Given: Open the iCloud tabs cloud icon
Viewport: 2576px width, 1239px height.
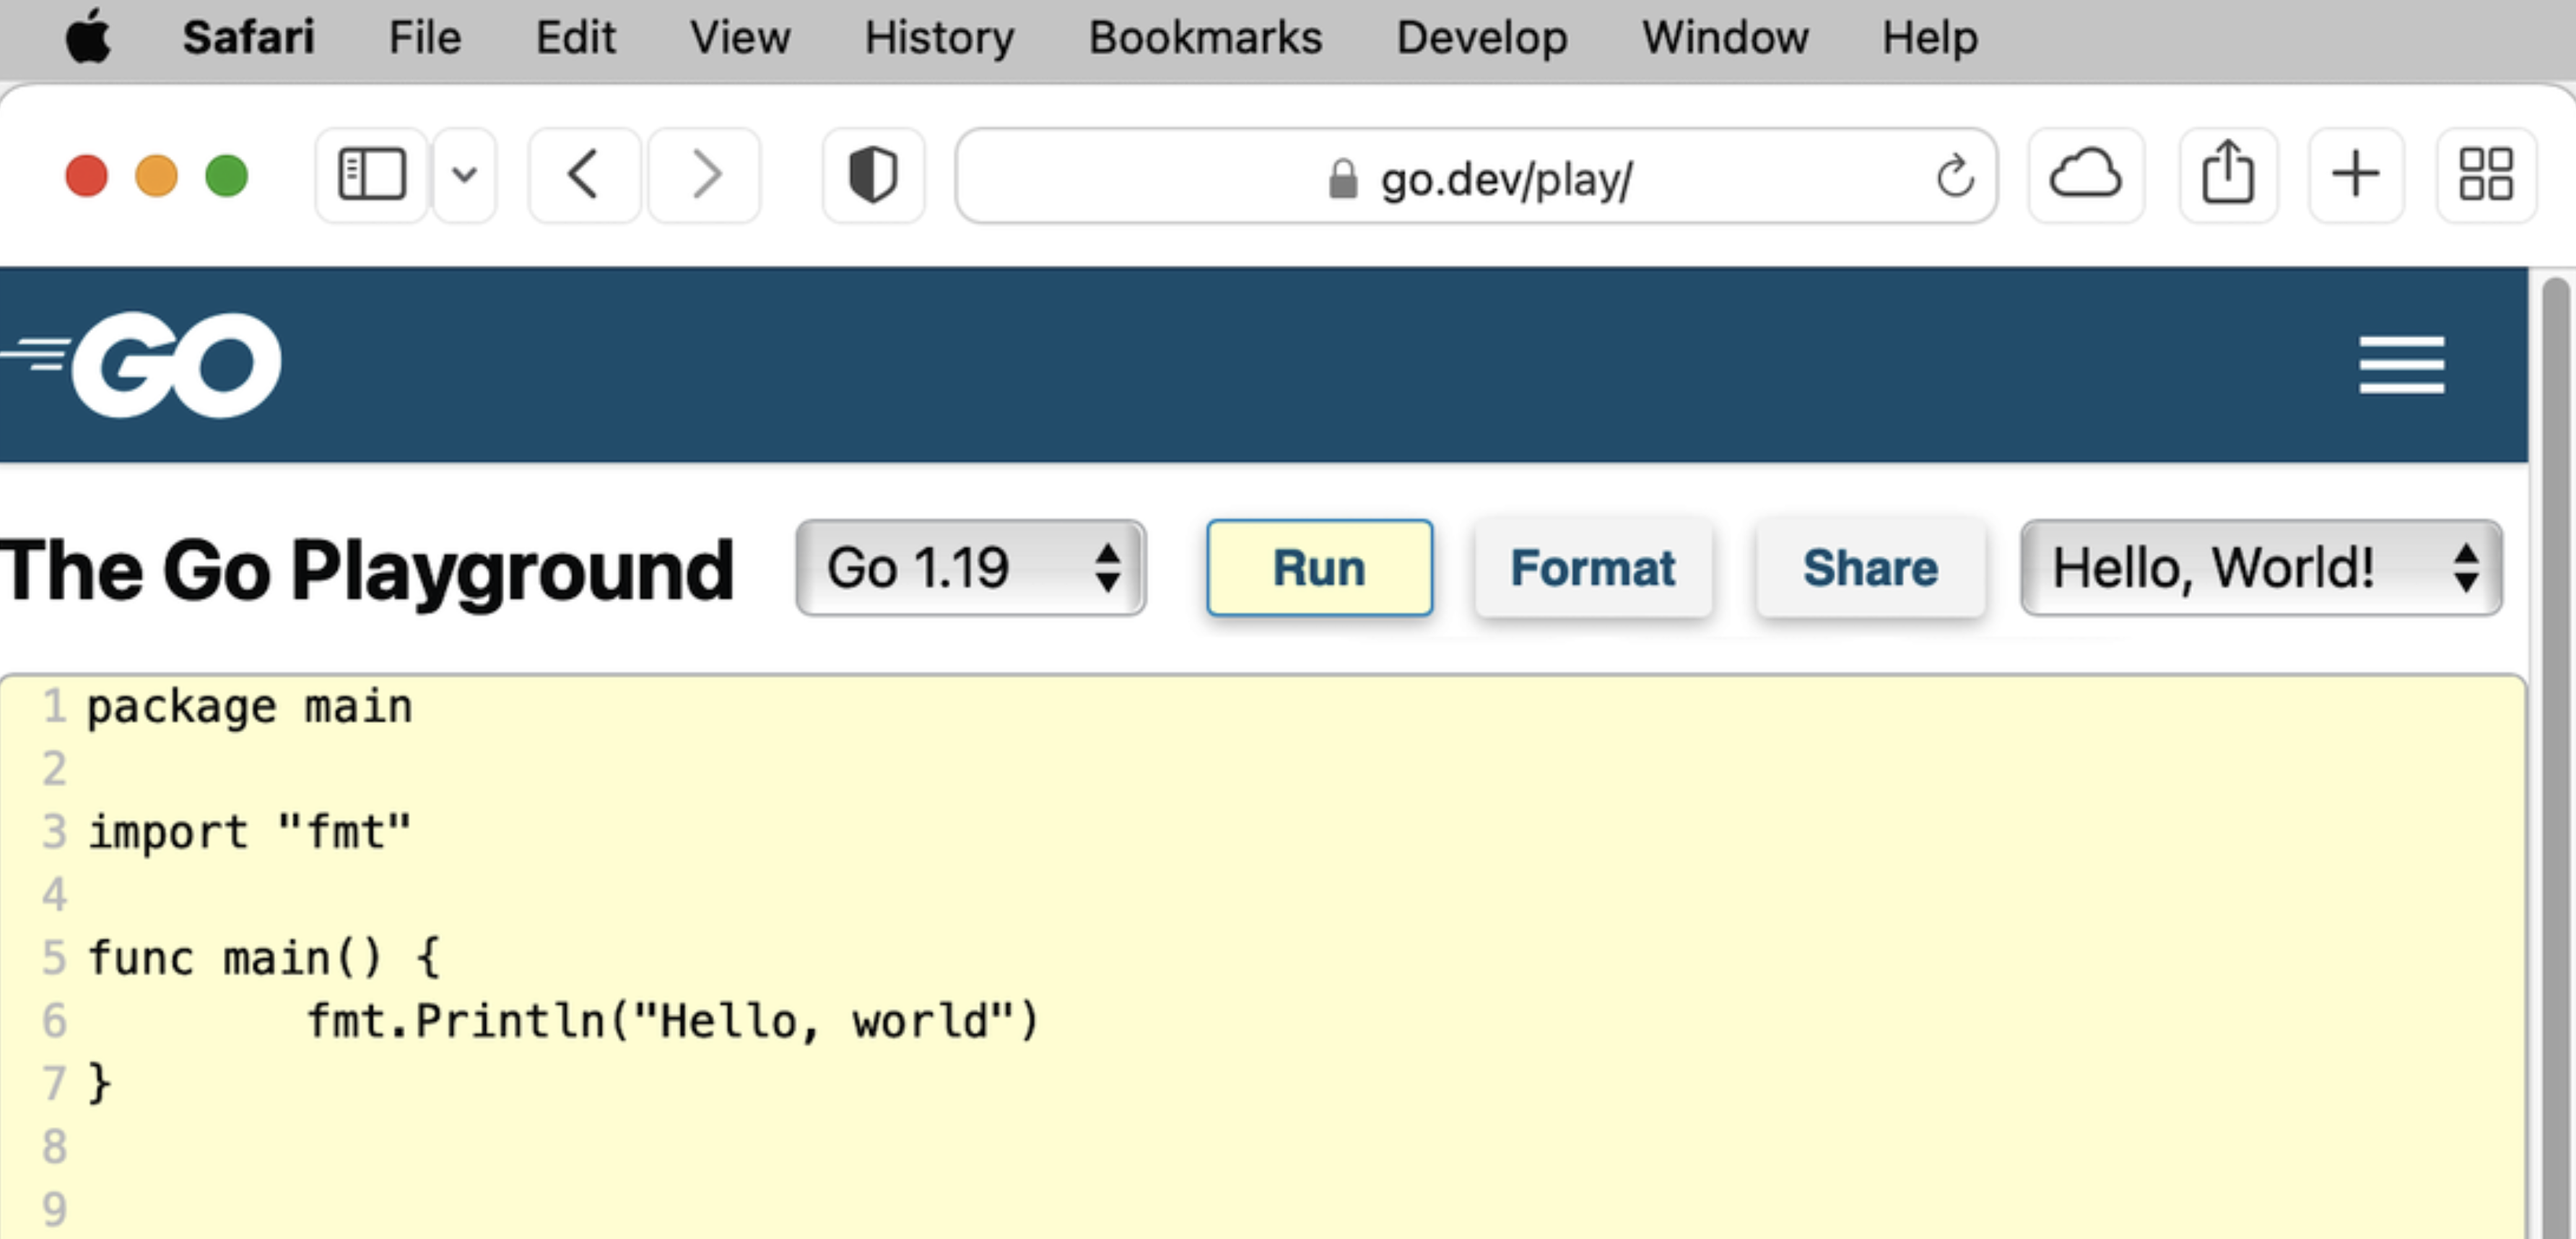Looking at the screenshot, I should (x=2085, y=175).
